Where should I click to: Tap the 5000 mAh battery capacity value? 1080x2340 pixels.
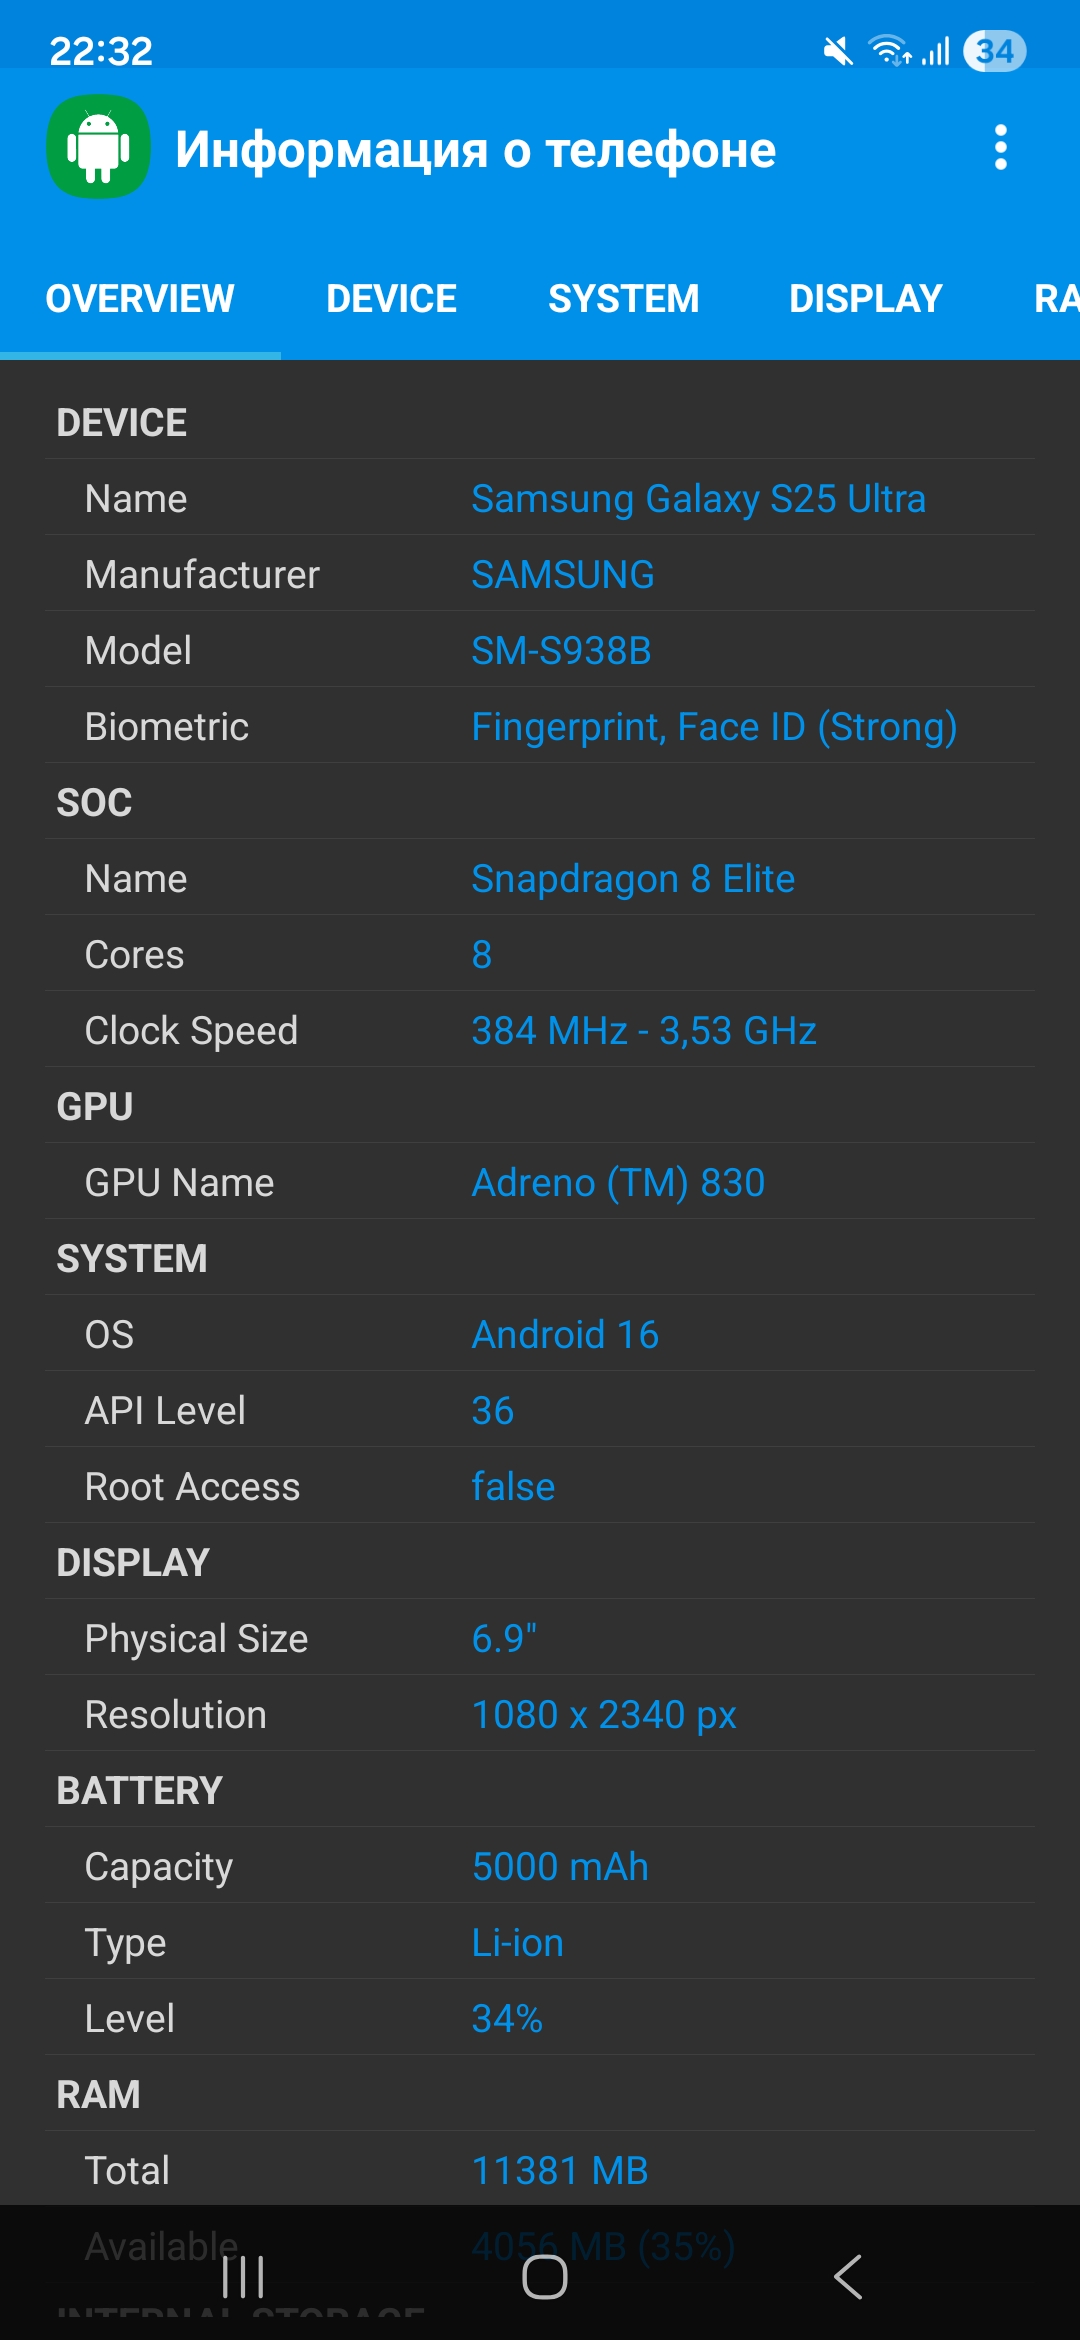(x=560, y=1867)
